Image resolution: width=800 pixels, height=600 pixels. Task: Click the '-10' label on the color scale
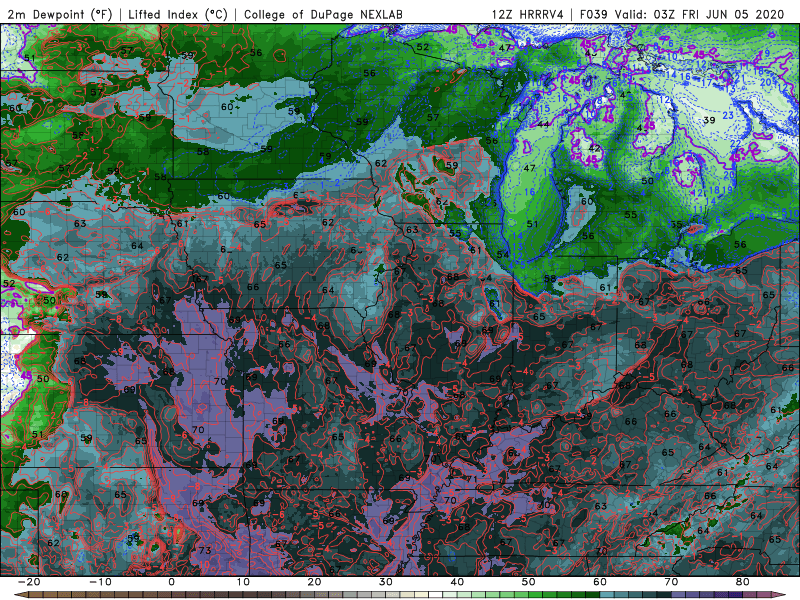pos(100,582)
